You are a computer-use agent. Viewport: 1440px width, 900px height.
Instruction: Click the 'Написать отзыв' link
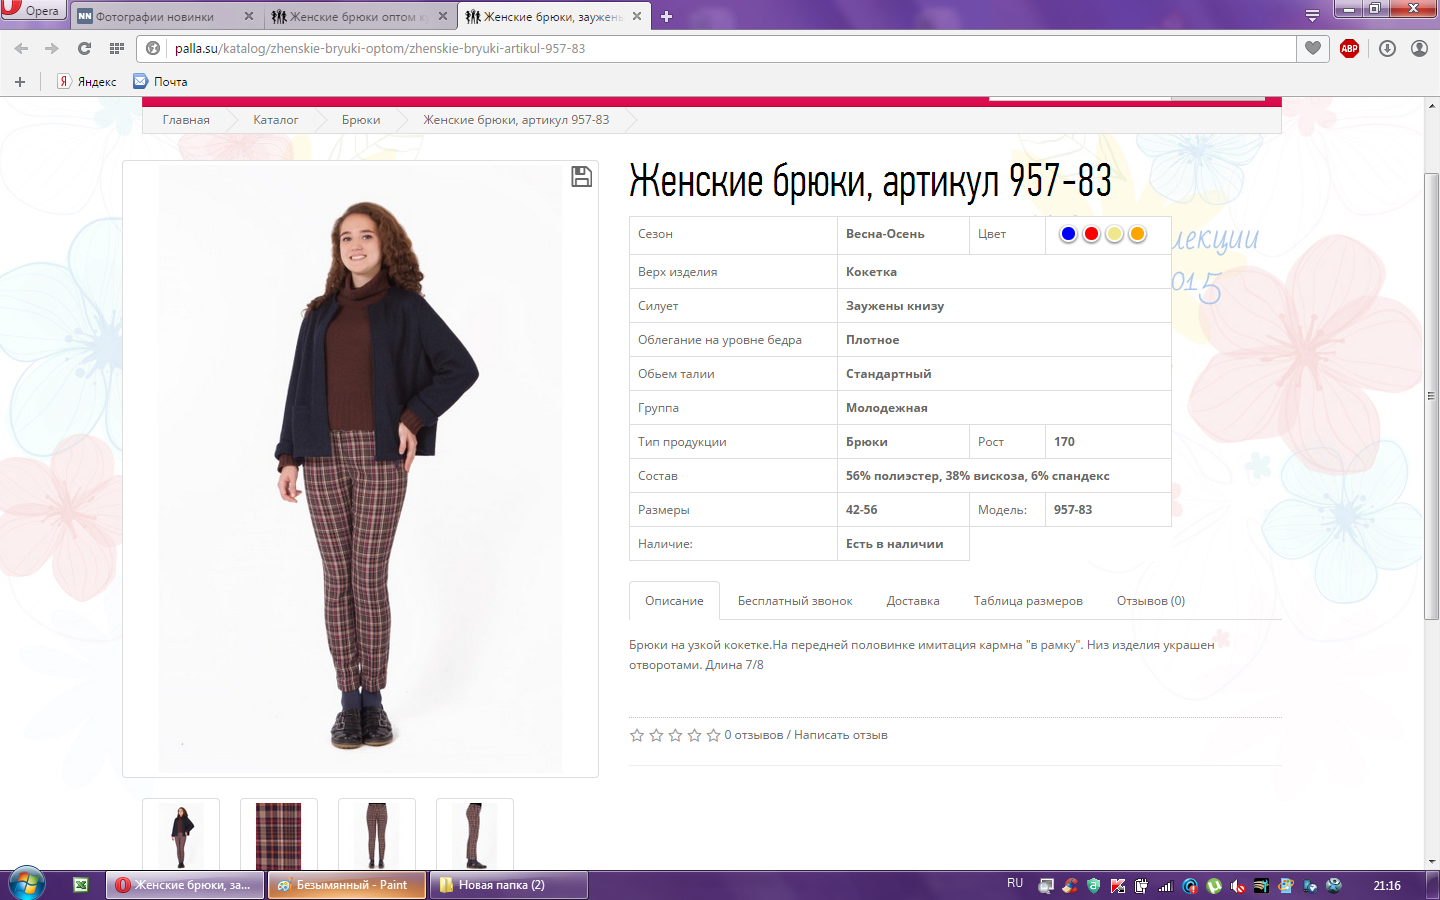tap(841, 735)
